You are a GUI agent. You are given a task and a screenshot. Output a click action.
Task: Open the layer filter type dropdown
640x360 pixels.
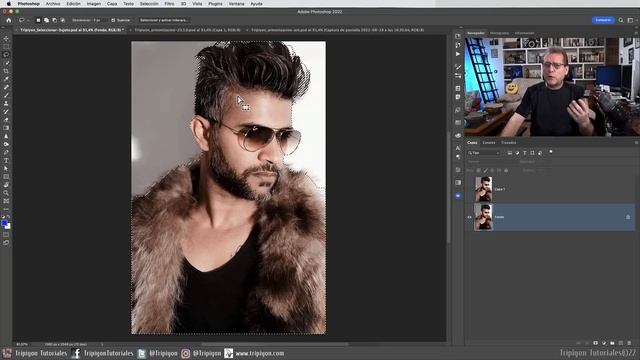484,153
